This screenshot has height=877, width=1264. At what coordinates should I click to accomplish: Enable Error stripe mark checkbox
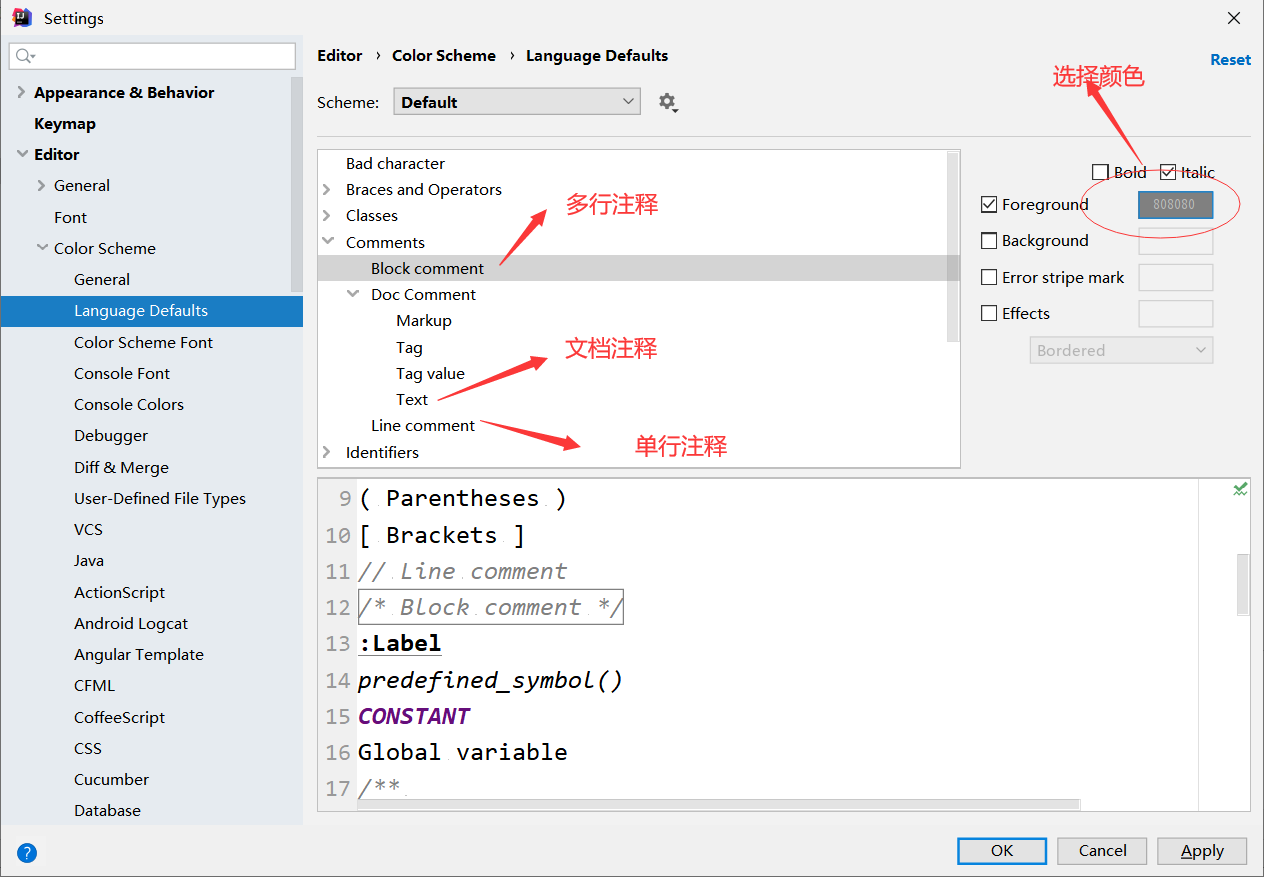(989, 277)
